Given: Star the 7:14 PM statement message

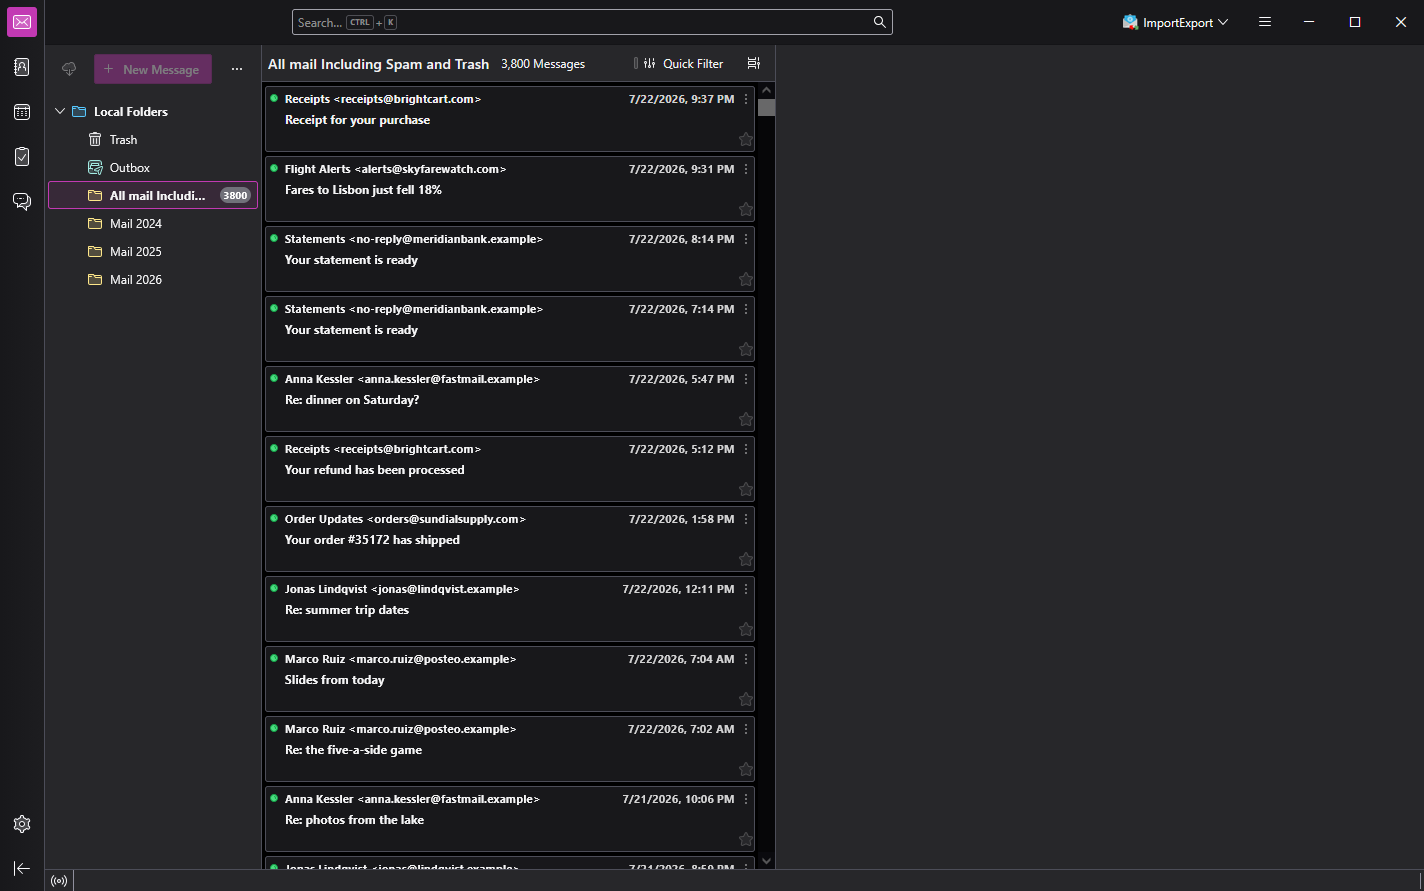Looking at the screenshot, I should [745, 350].
